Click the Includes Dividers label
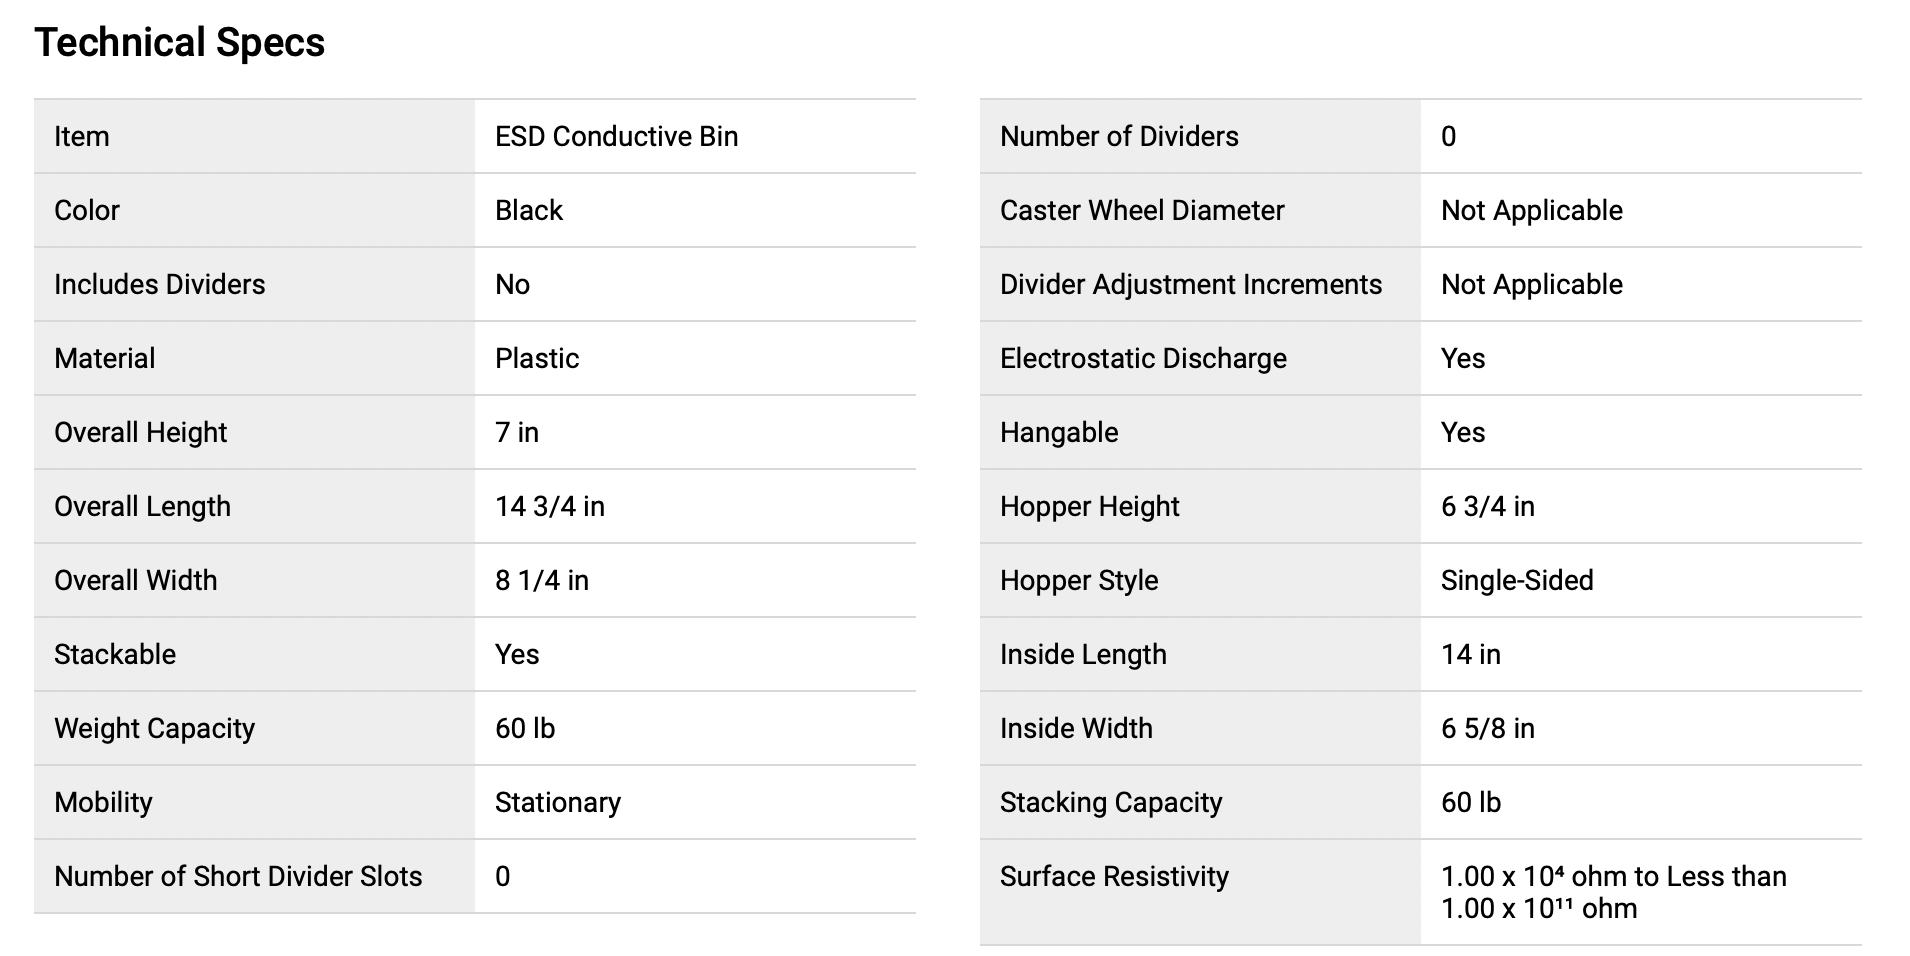This screenshot has height=956, width=1910. (x=160, y=285)
